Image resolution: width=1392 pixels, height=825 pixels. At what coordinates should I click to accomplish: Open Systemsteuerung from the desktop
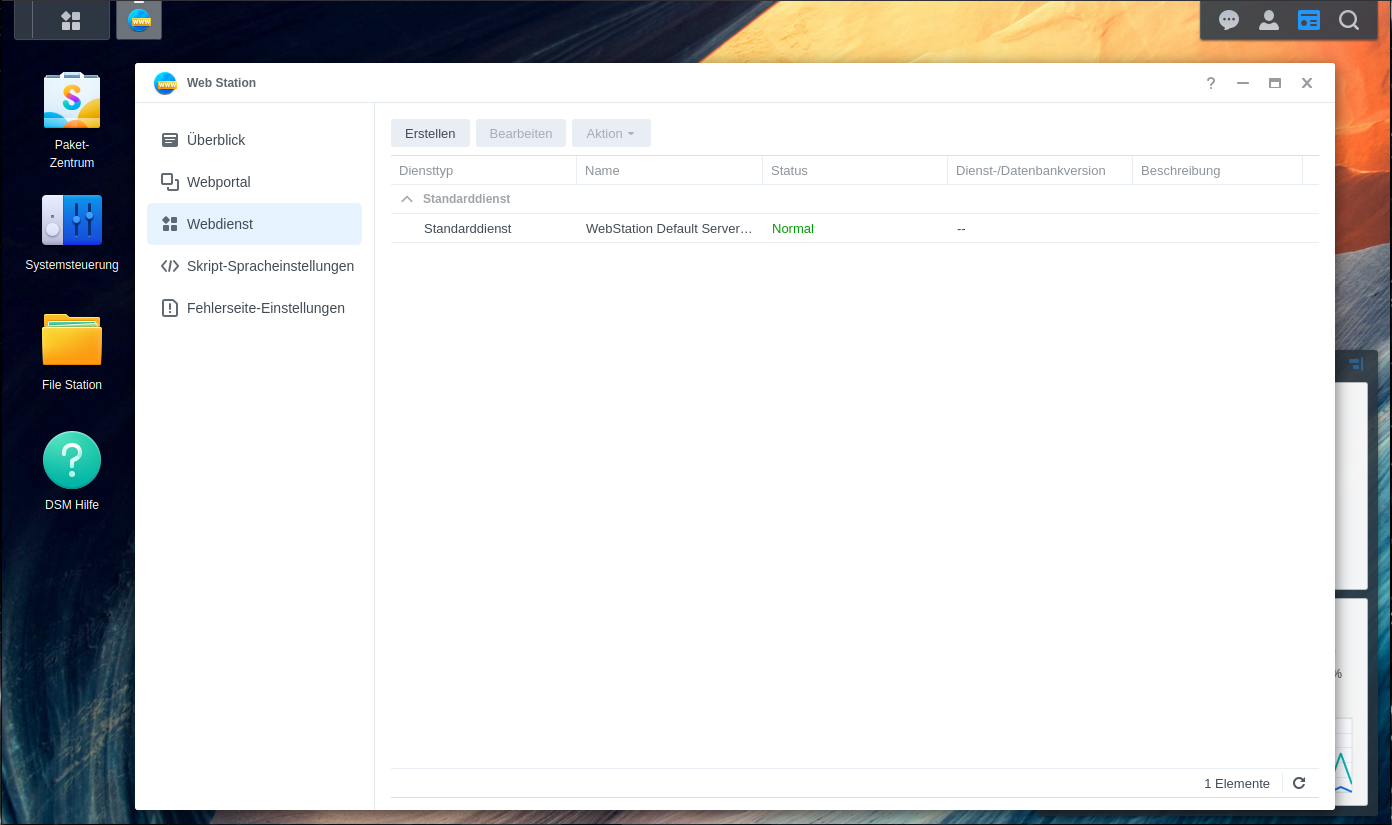(x=72, y=220)
